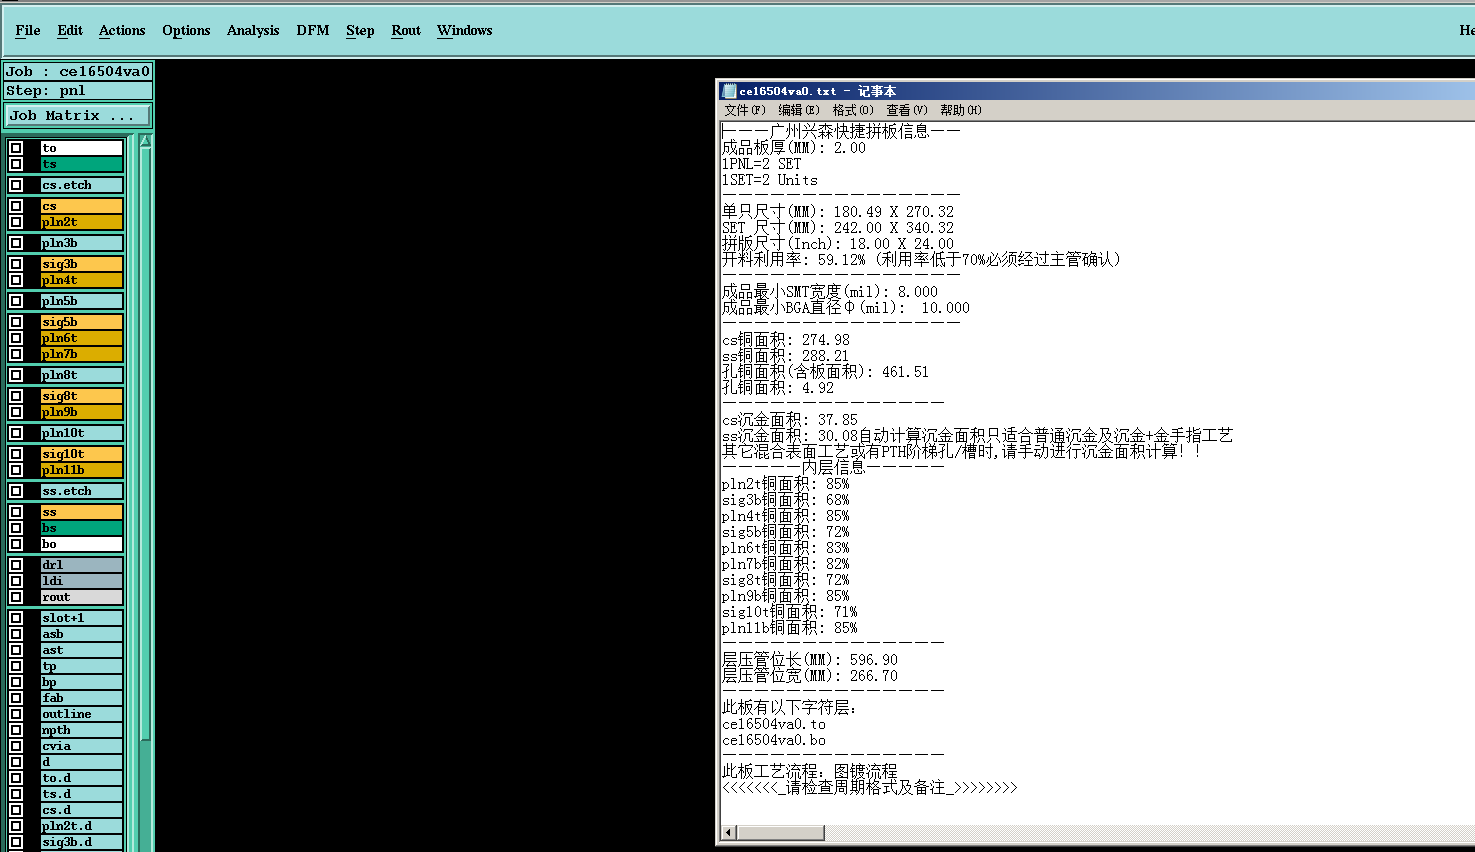
Task: Click the ce16504va0.txt Notepad title bar
Action: click(x=1097, y=91)
